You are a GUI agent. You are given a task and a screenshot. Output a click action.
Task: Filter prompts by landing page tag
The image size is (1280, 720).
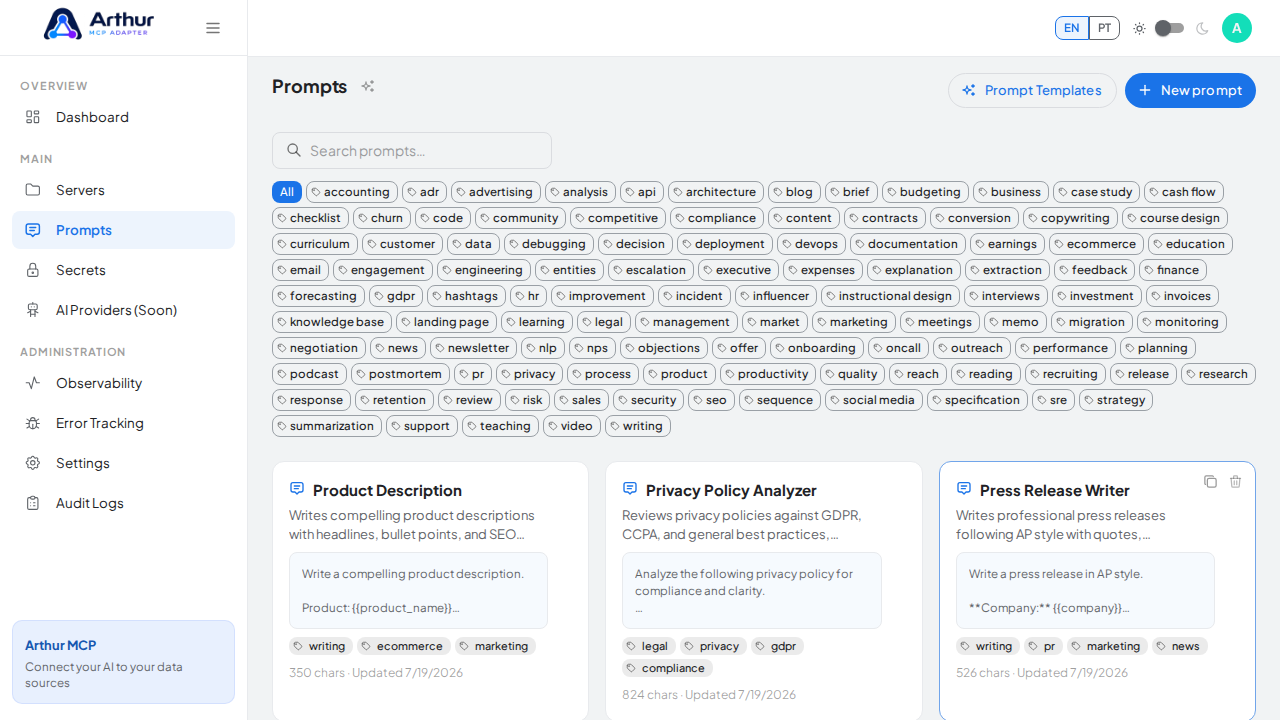(x=446, y=322)
